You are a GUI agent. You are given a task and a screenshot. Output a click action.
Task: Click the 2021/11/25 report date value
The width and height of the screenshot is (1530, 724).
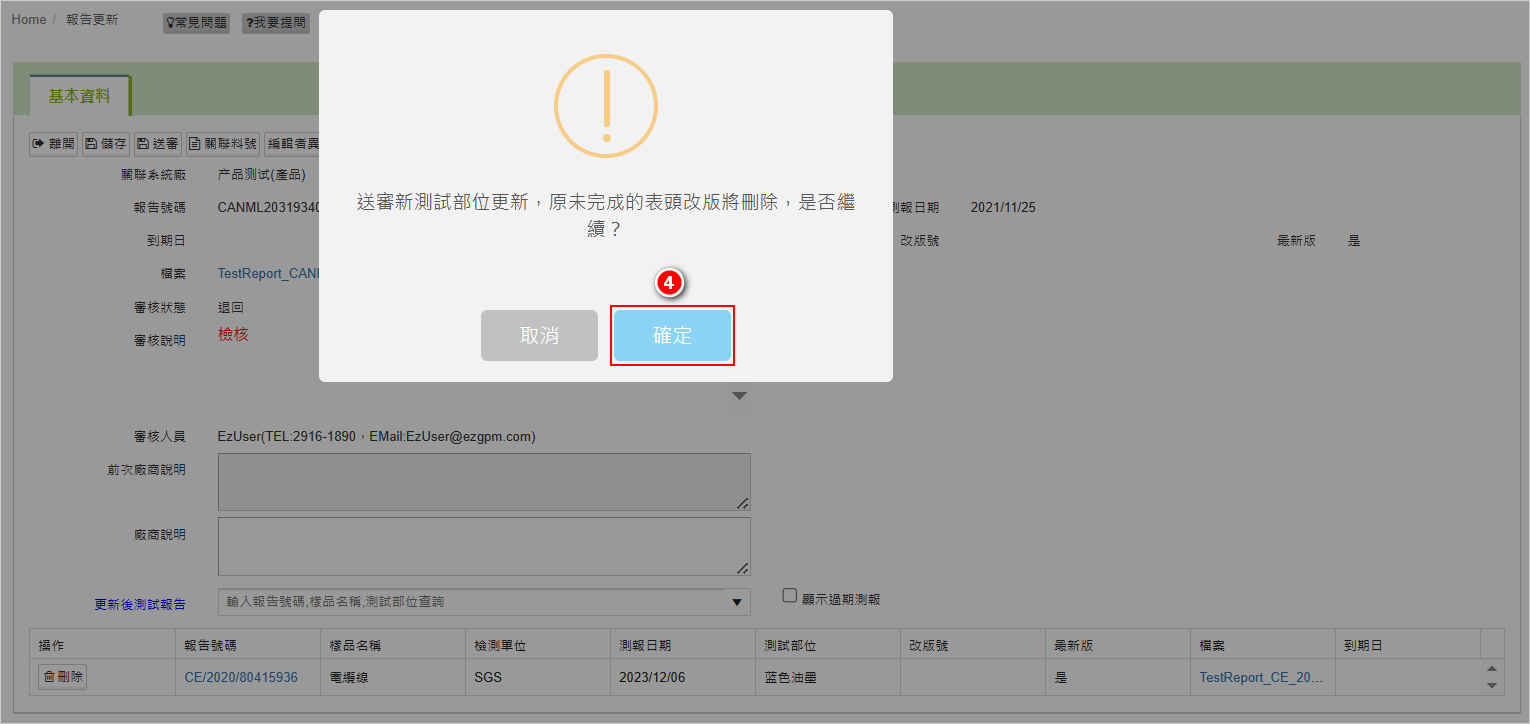pos(1003,208)
